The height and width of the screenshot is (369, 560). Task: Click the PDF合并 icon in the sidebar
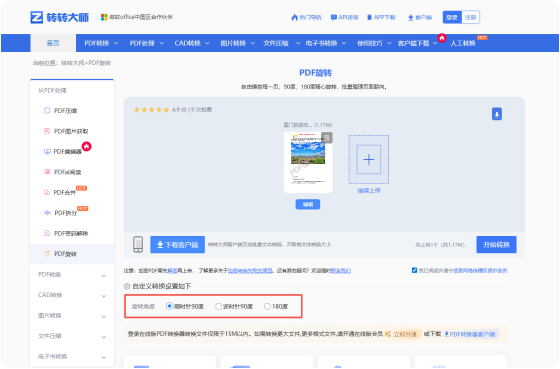(x=47, y=192)
